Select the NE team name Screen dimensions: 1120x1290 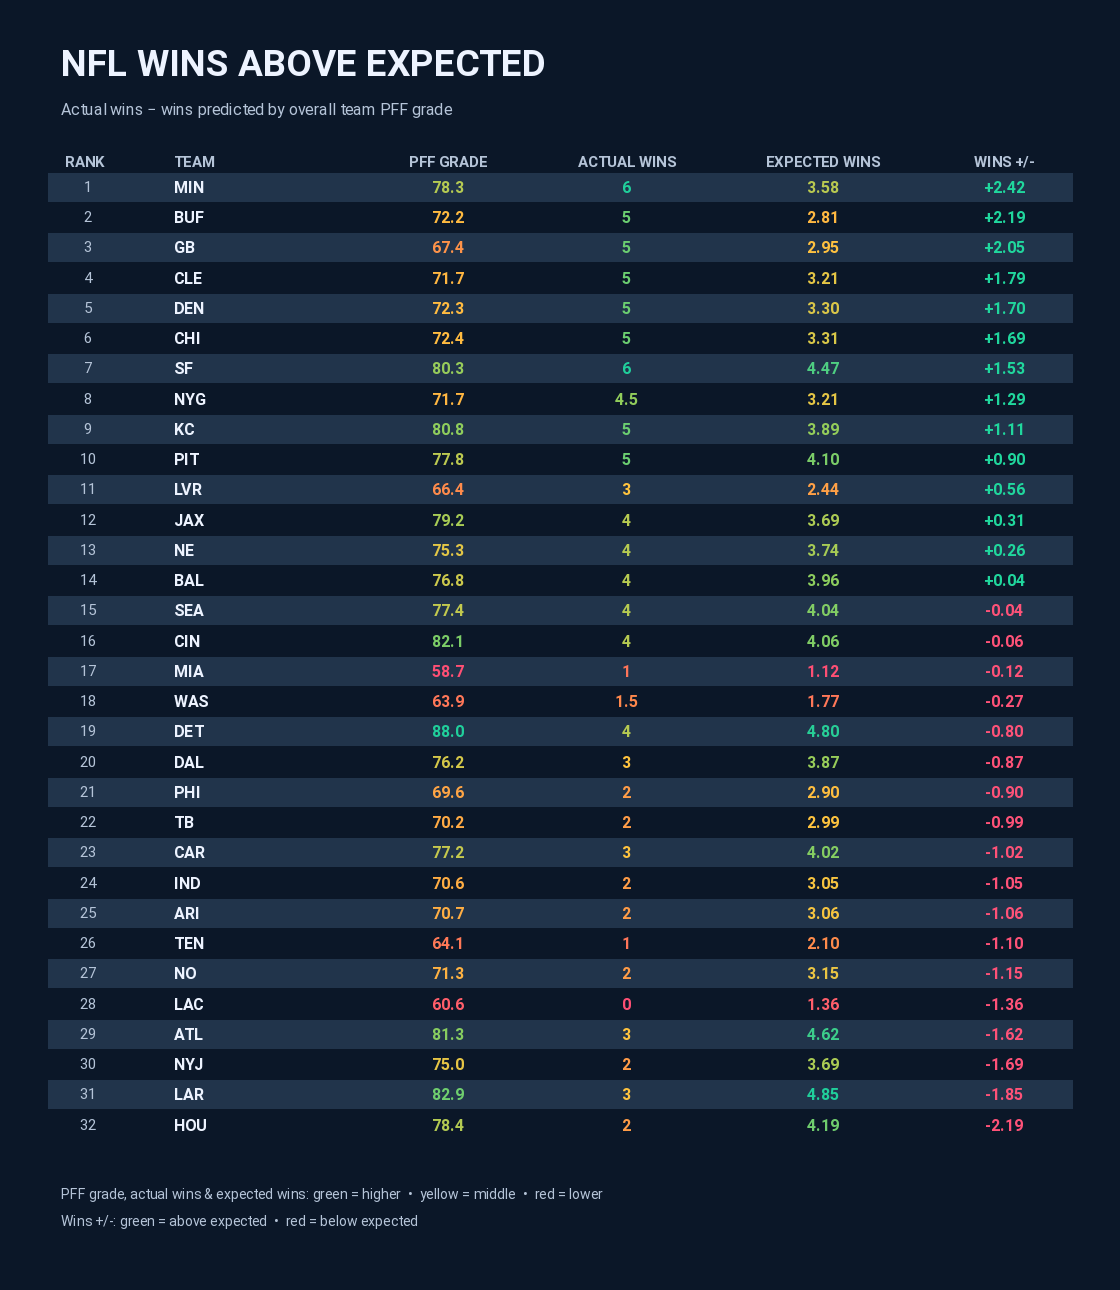coord(184,550)
